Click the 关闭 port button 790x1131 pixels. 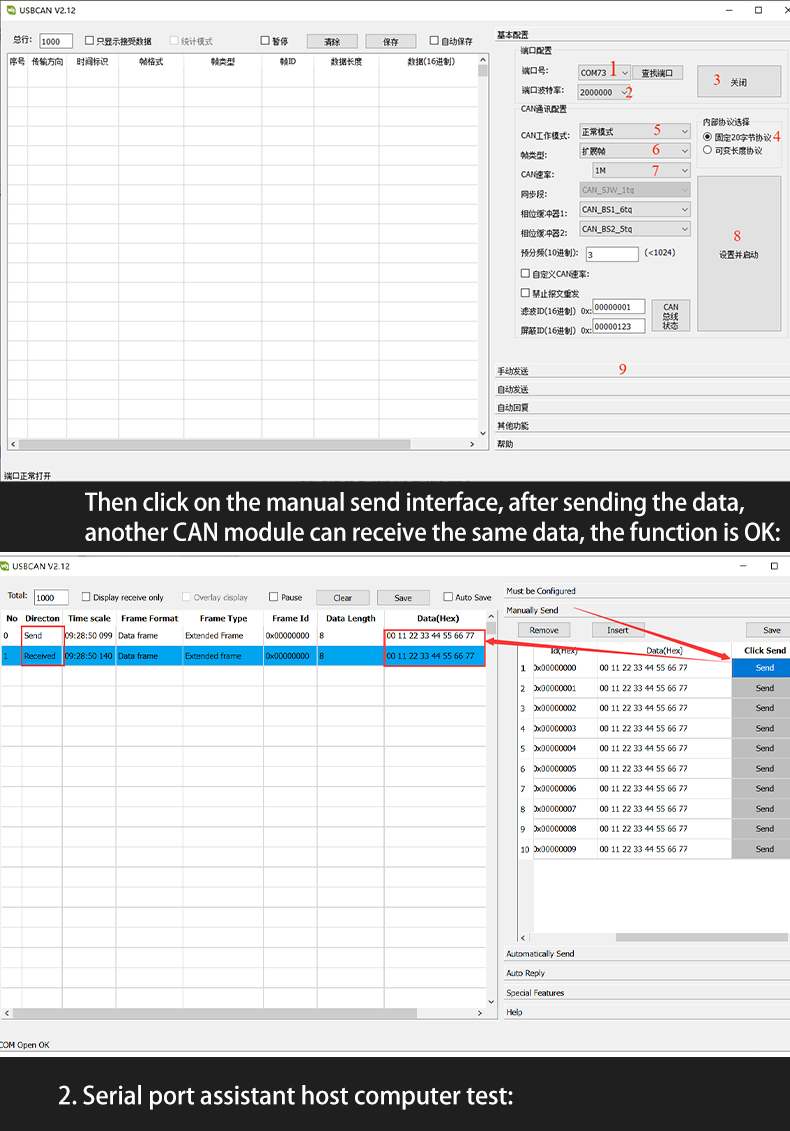pos(739,82)
